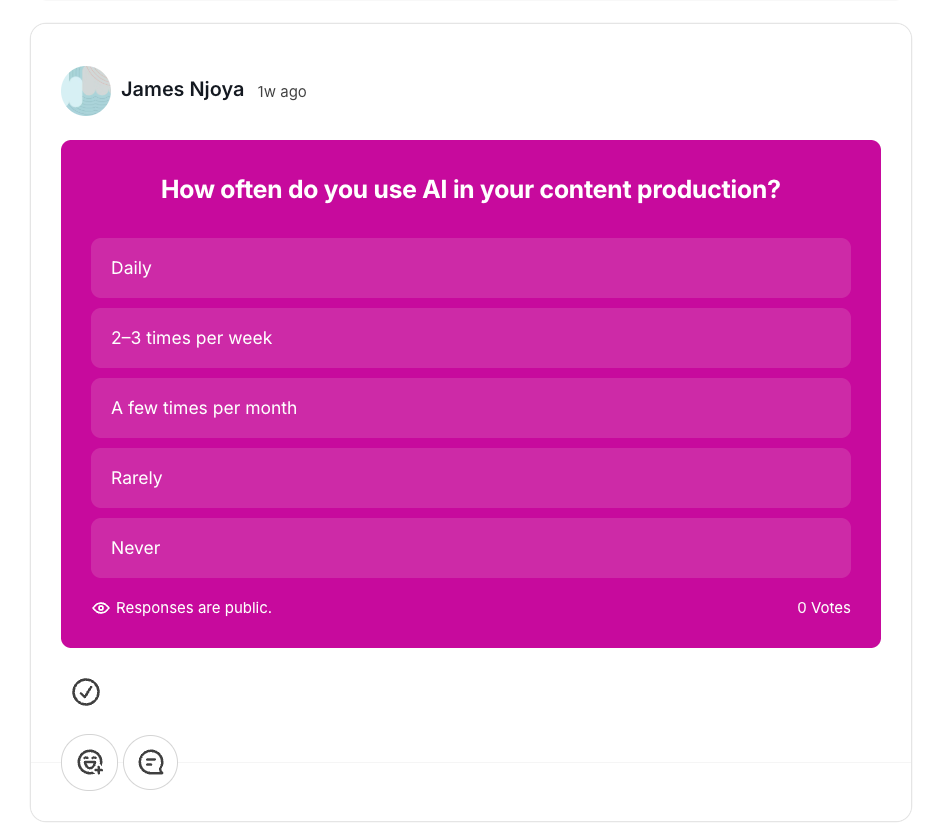Image resolution: width=949 pixels, height=839 pixels.
Task: Select the Daily poll option
Action: click(470, 268)
